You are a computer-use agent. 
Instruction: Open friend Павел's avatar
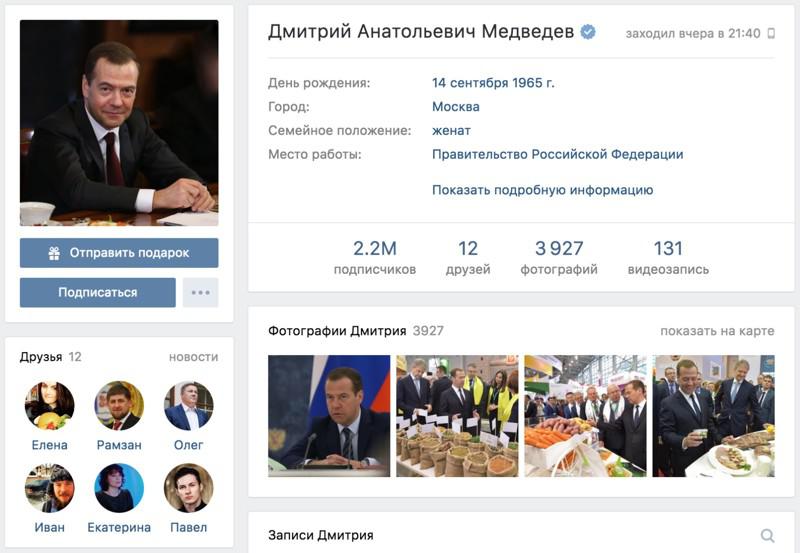pos(188,488)
